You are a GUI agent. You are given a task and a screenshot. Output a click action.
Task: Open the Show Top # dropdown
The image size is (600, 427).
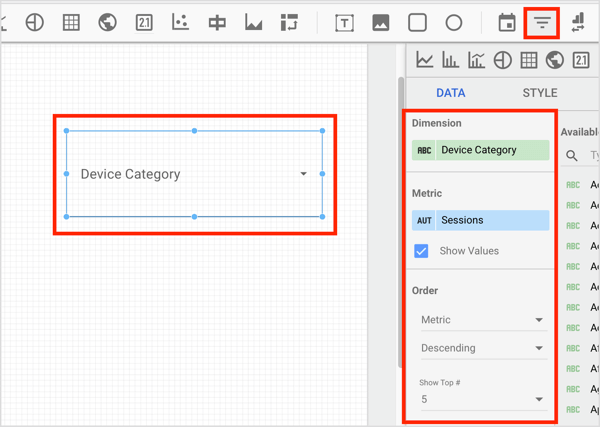pos(481,399)
